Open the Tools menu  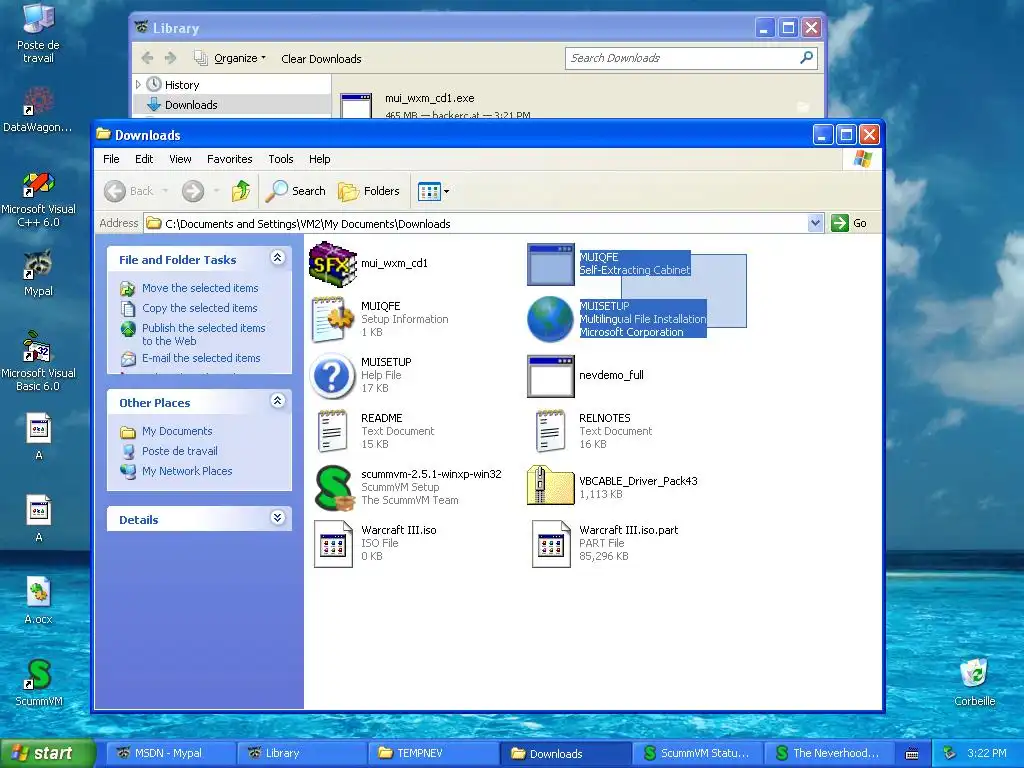[x=281, y=159]
